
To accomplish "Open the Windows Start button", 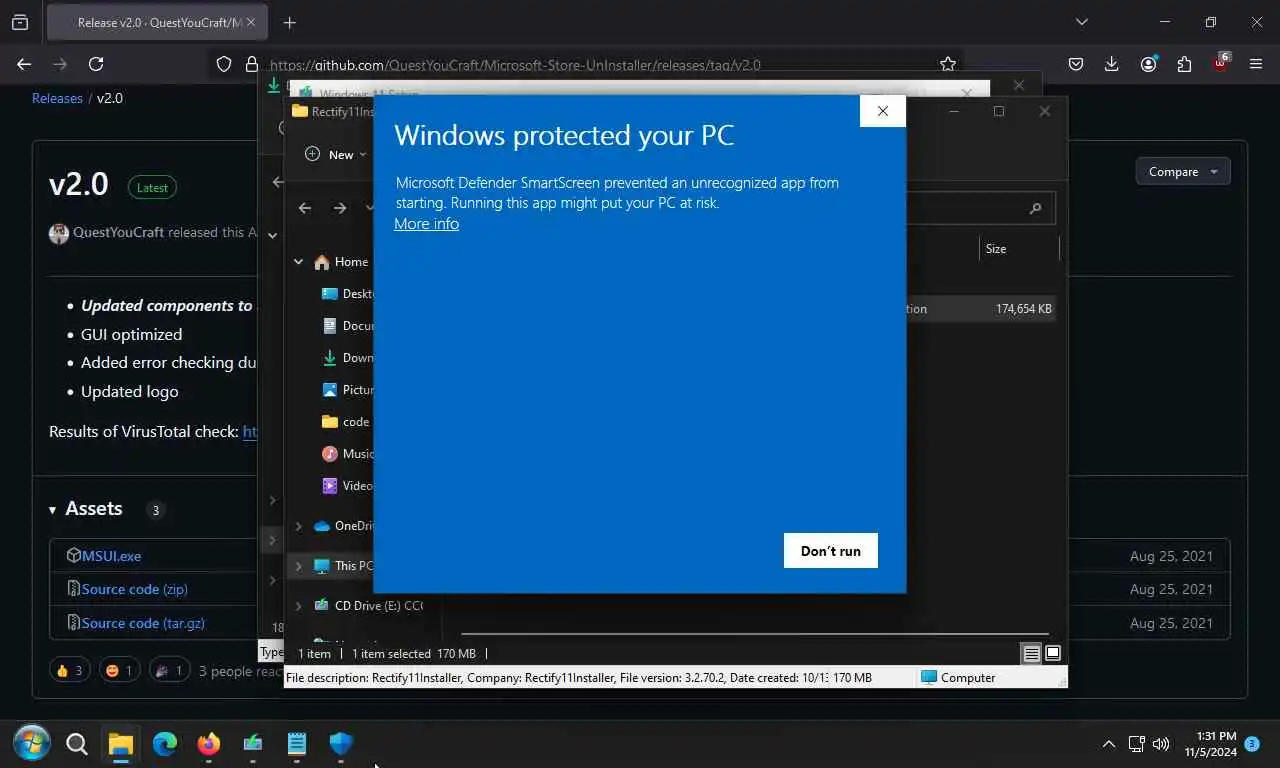I will pos(31,743).
